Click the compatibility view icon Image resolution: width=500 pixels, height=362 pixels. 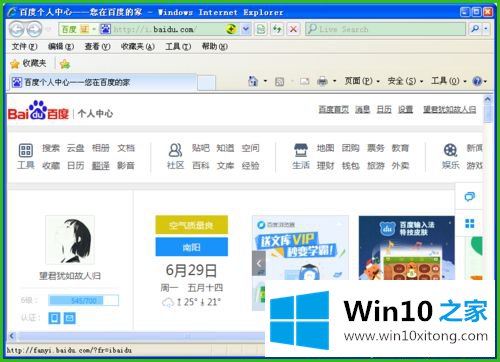click(261, 29)
